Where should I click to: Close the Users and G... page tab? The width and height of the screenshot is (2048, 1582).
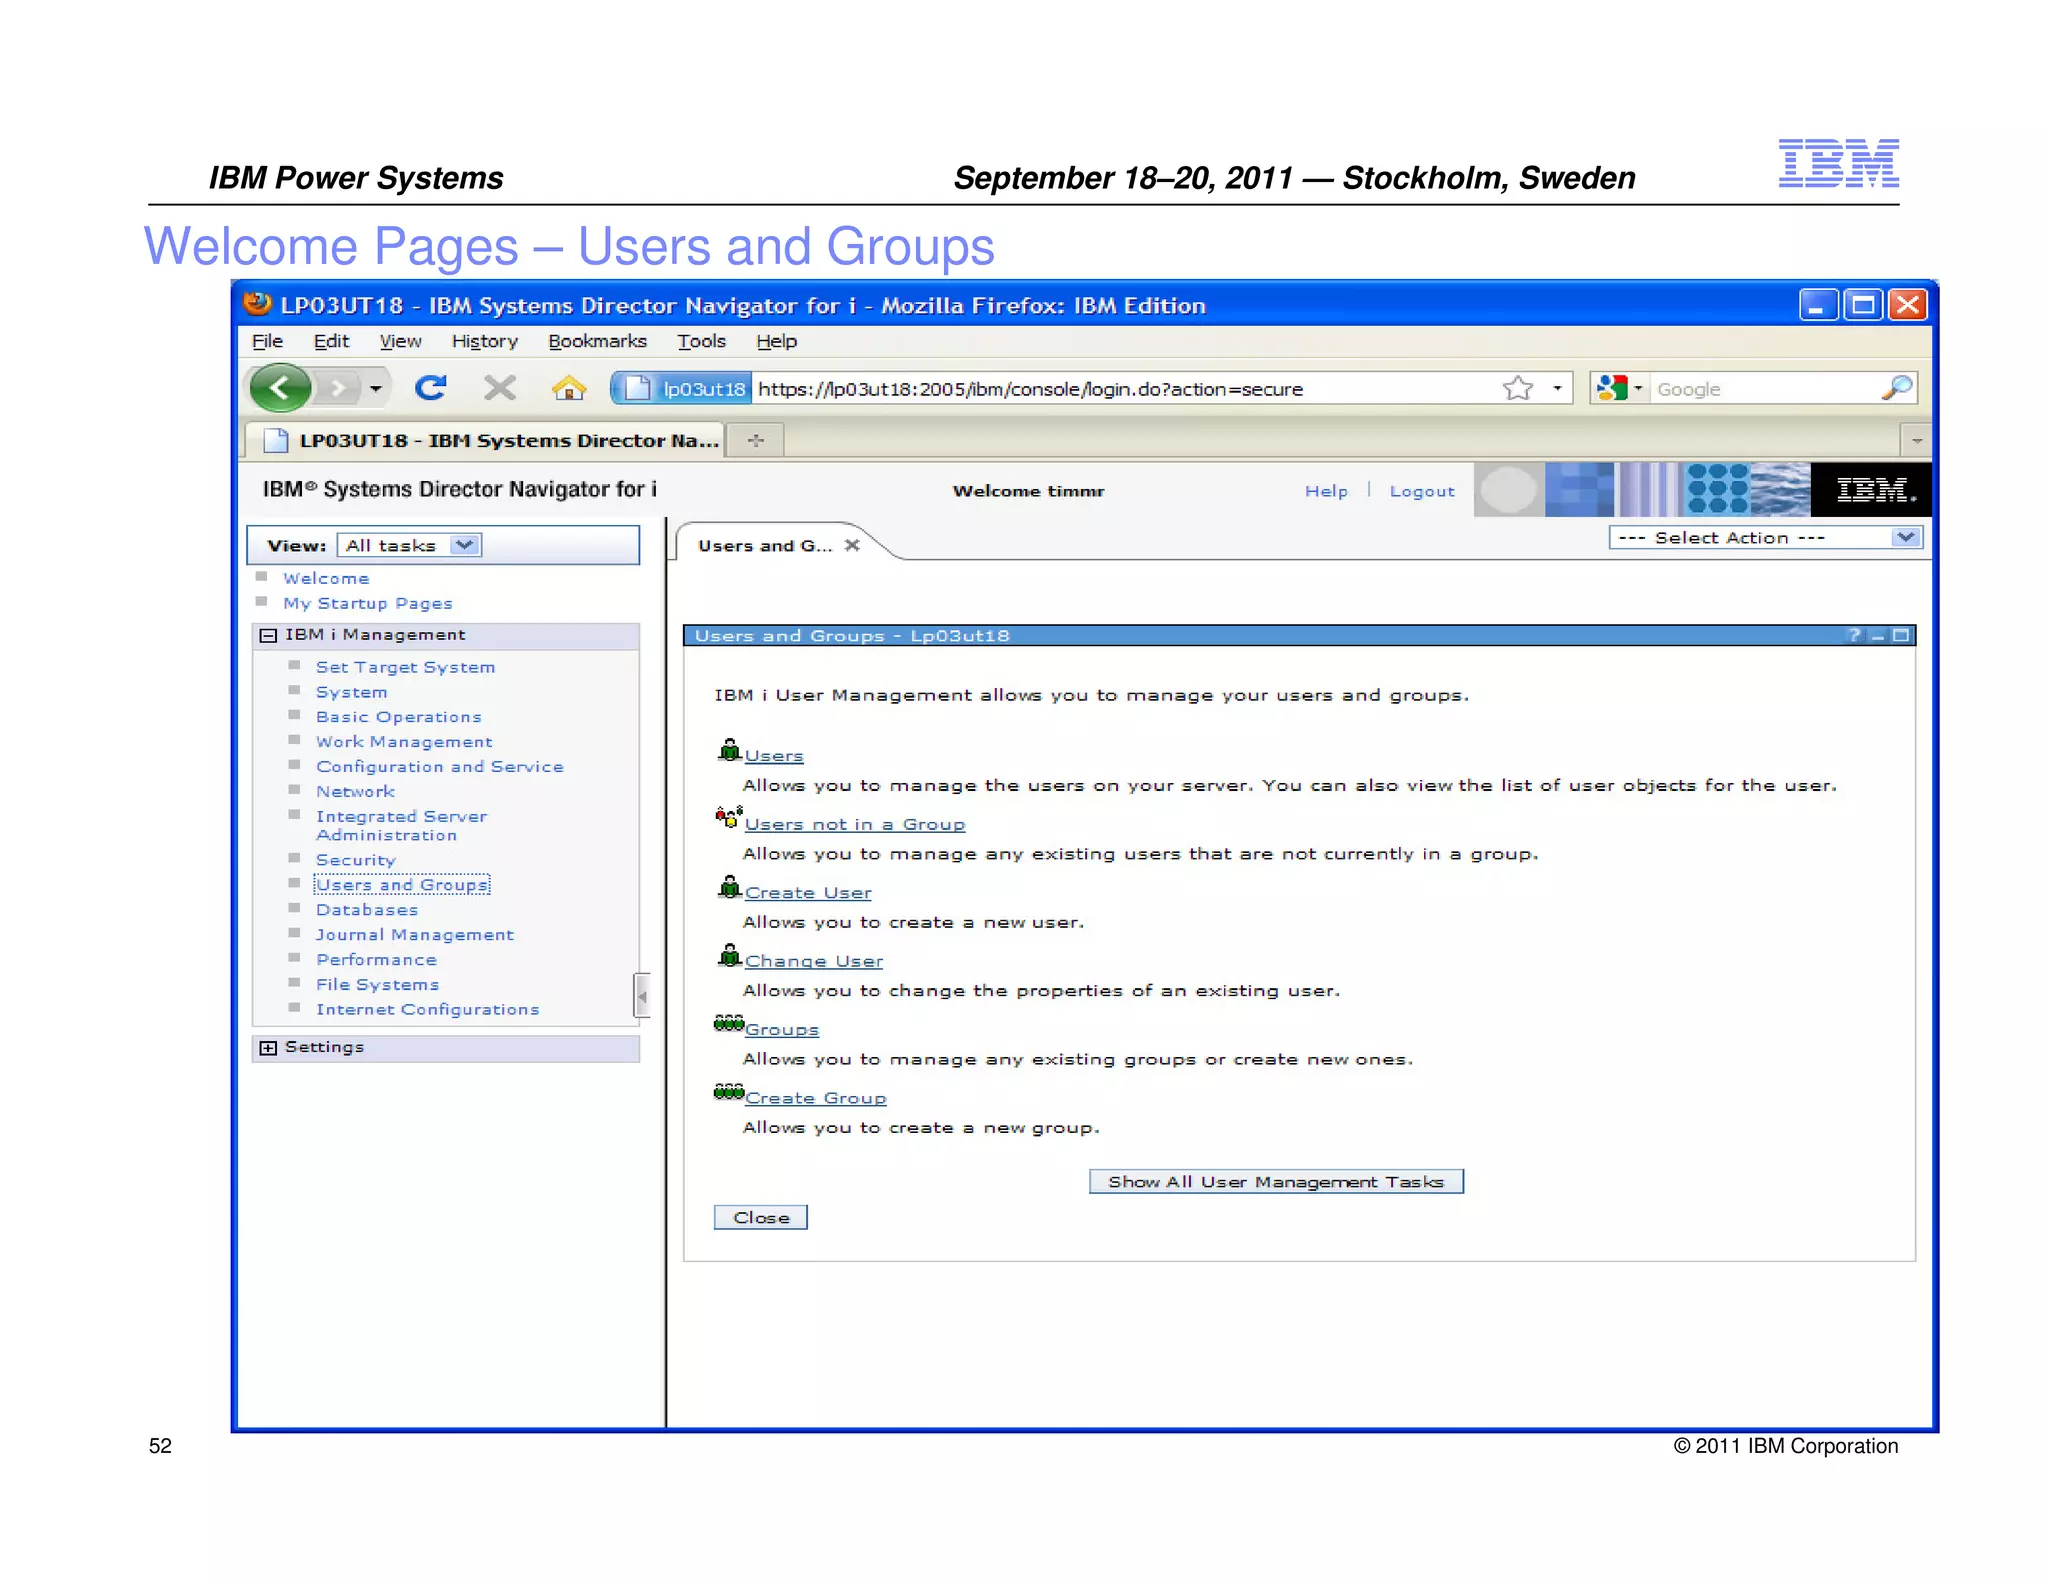[852, 545]
